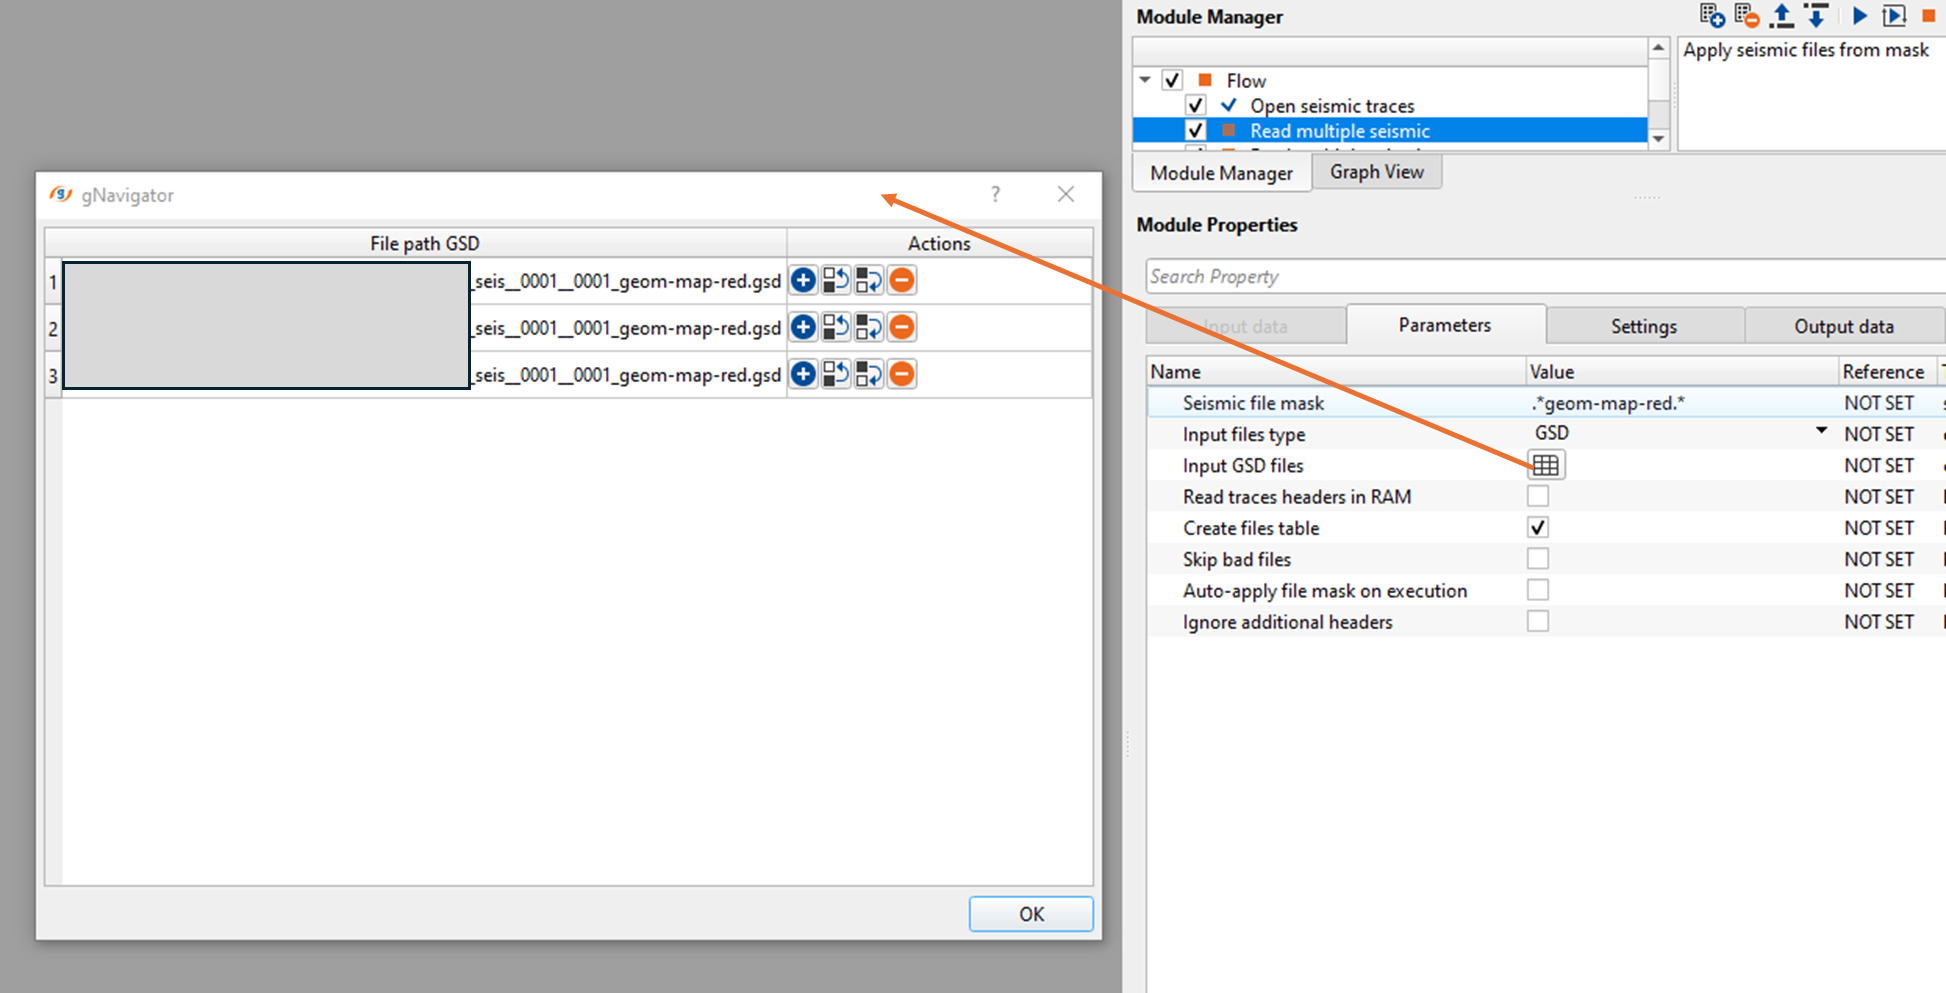Toggle the Flow checkbox in module tree
This screenshot has height=993, width=1946.
(x=1172, y=80)
